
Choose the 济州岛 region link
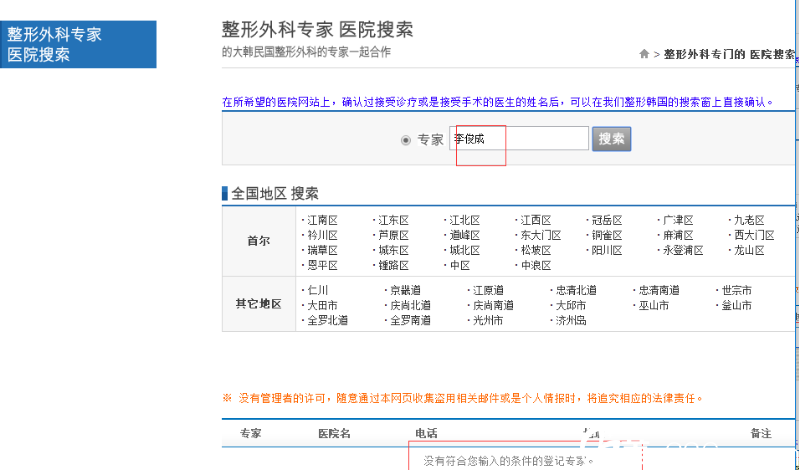(x=571, y=320)
